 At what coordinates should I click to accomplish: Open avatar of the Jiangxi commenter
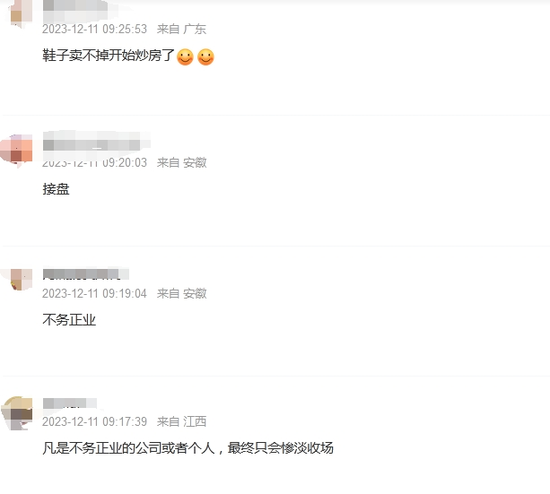pyautogui.click(x=17, y=413)
